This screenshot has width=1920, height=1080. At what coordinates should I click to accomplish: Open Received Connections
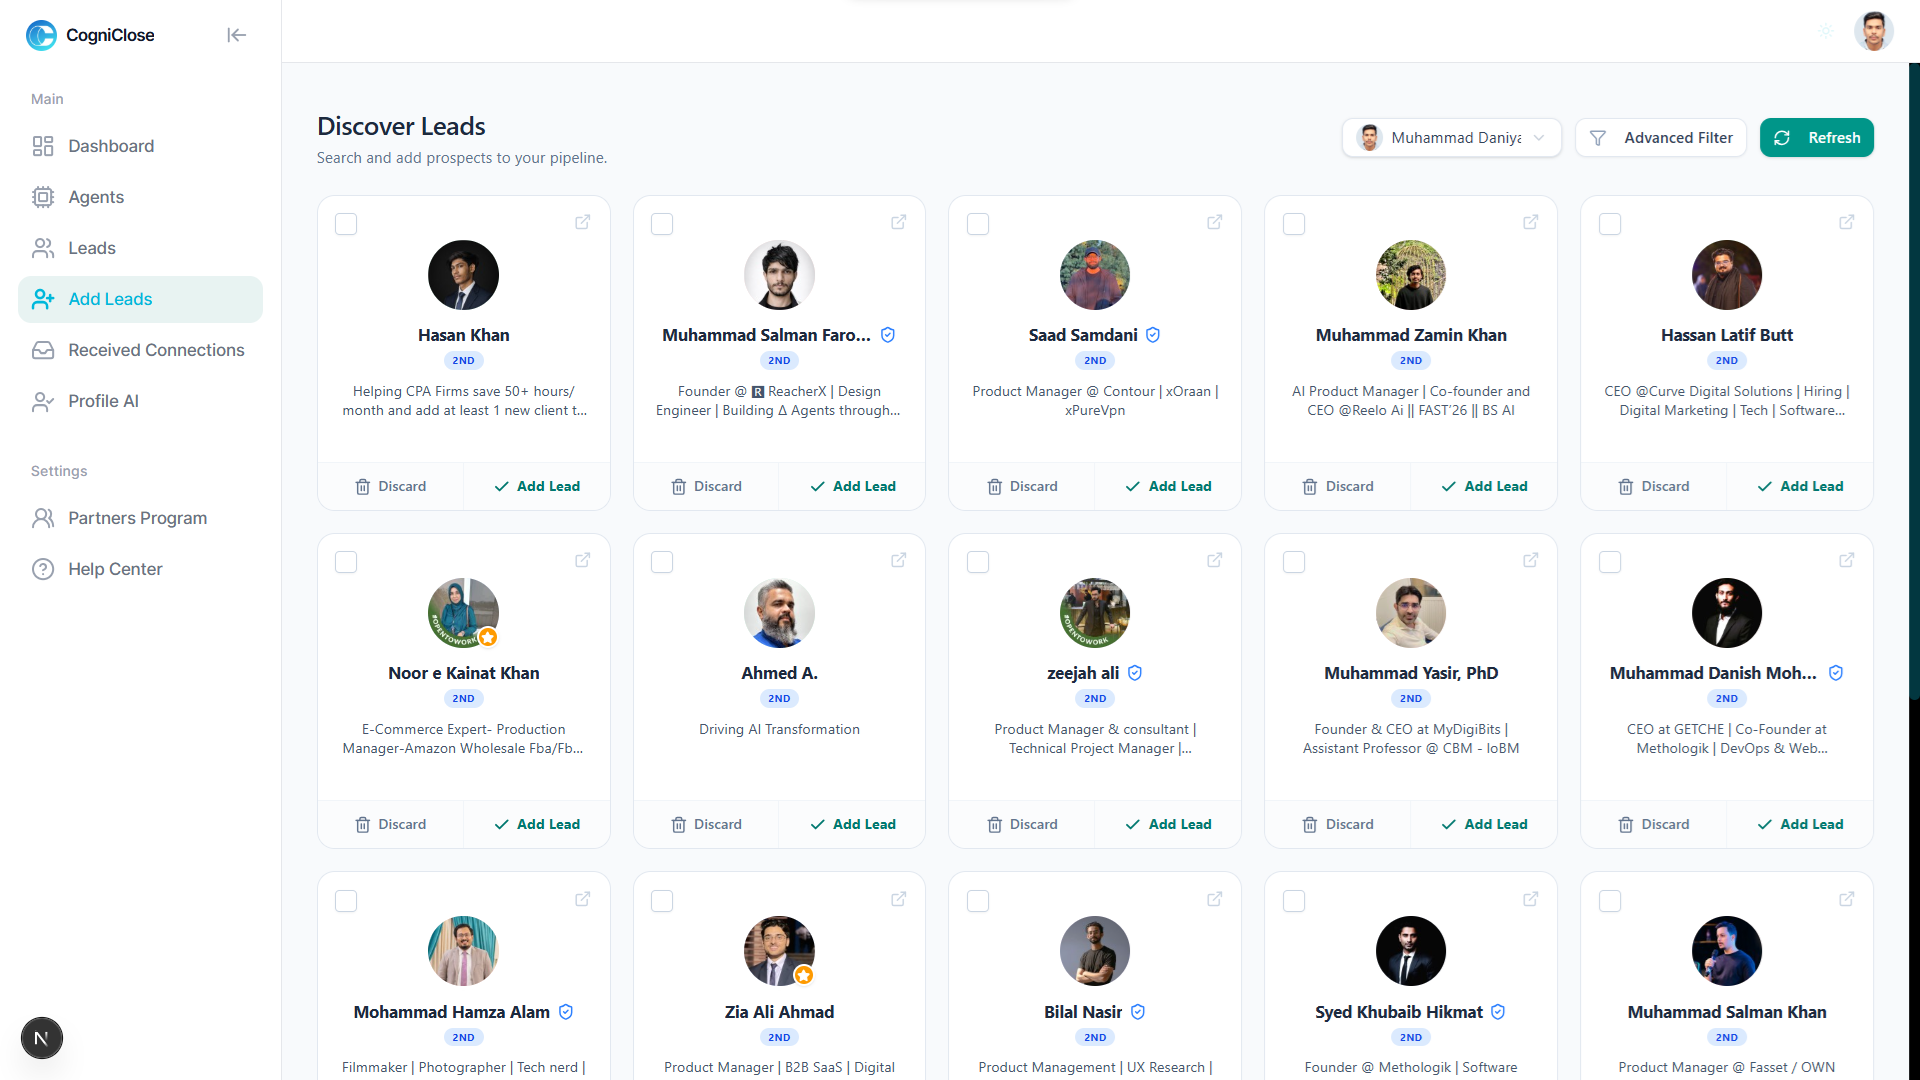coord(140,350)
